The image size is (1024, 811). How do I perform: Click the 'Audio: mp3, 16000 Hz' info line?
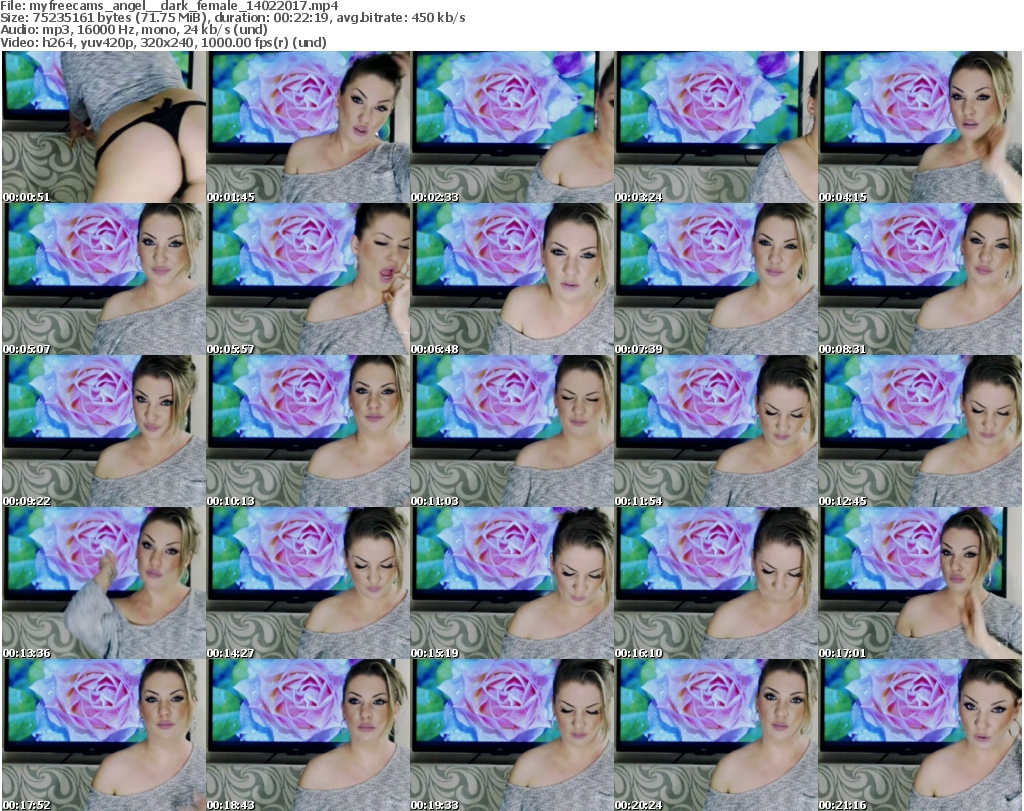[134, 30]
